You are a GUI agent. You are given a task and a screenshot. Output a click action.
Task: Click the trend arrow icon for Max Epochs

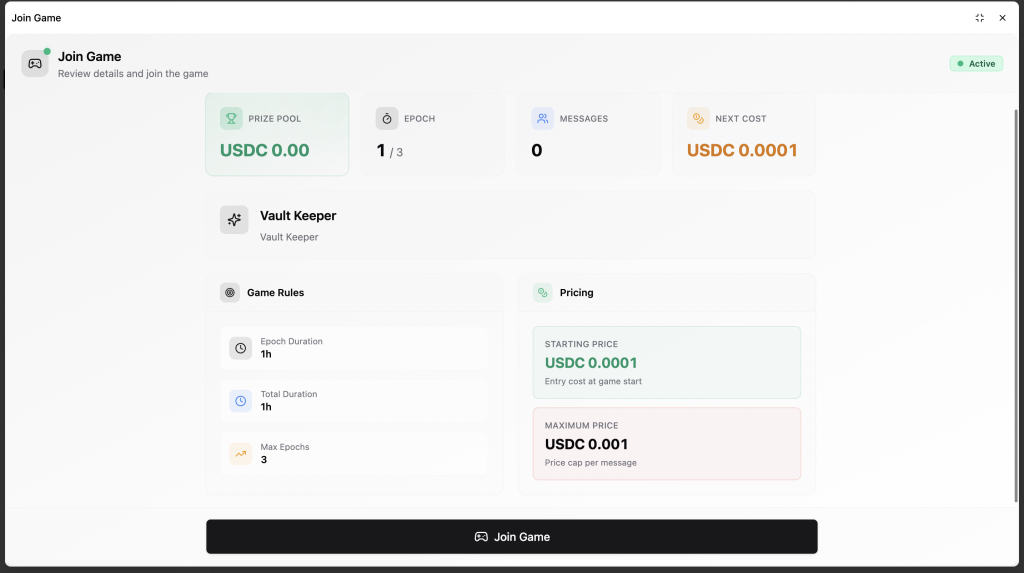[240, 454]
